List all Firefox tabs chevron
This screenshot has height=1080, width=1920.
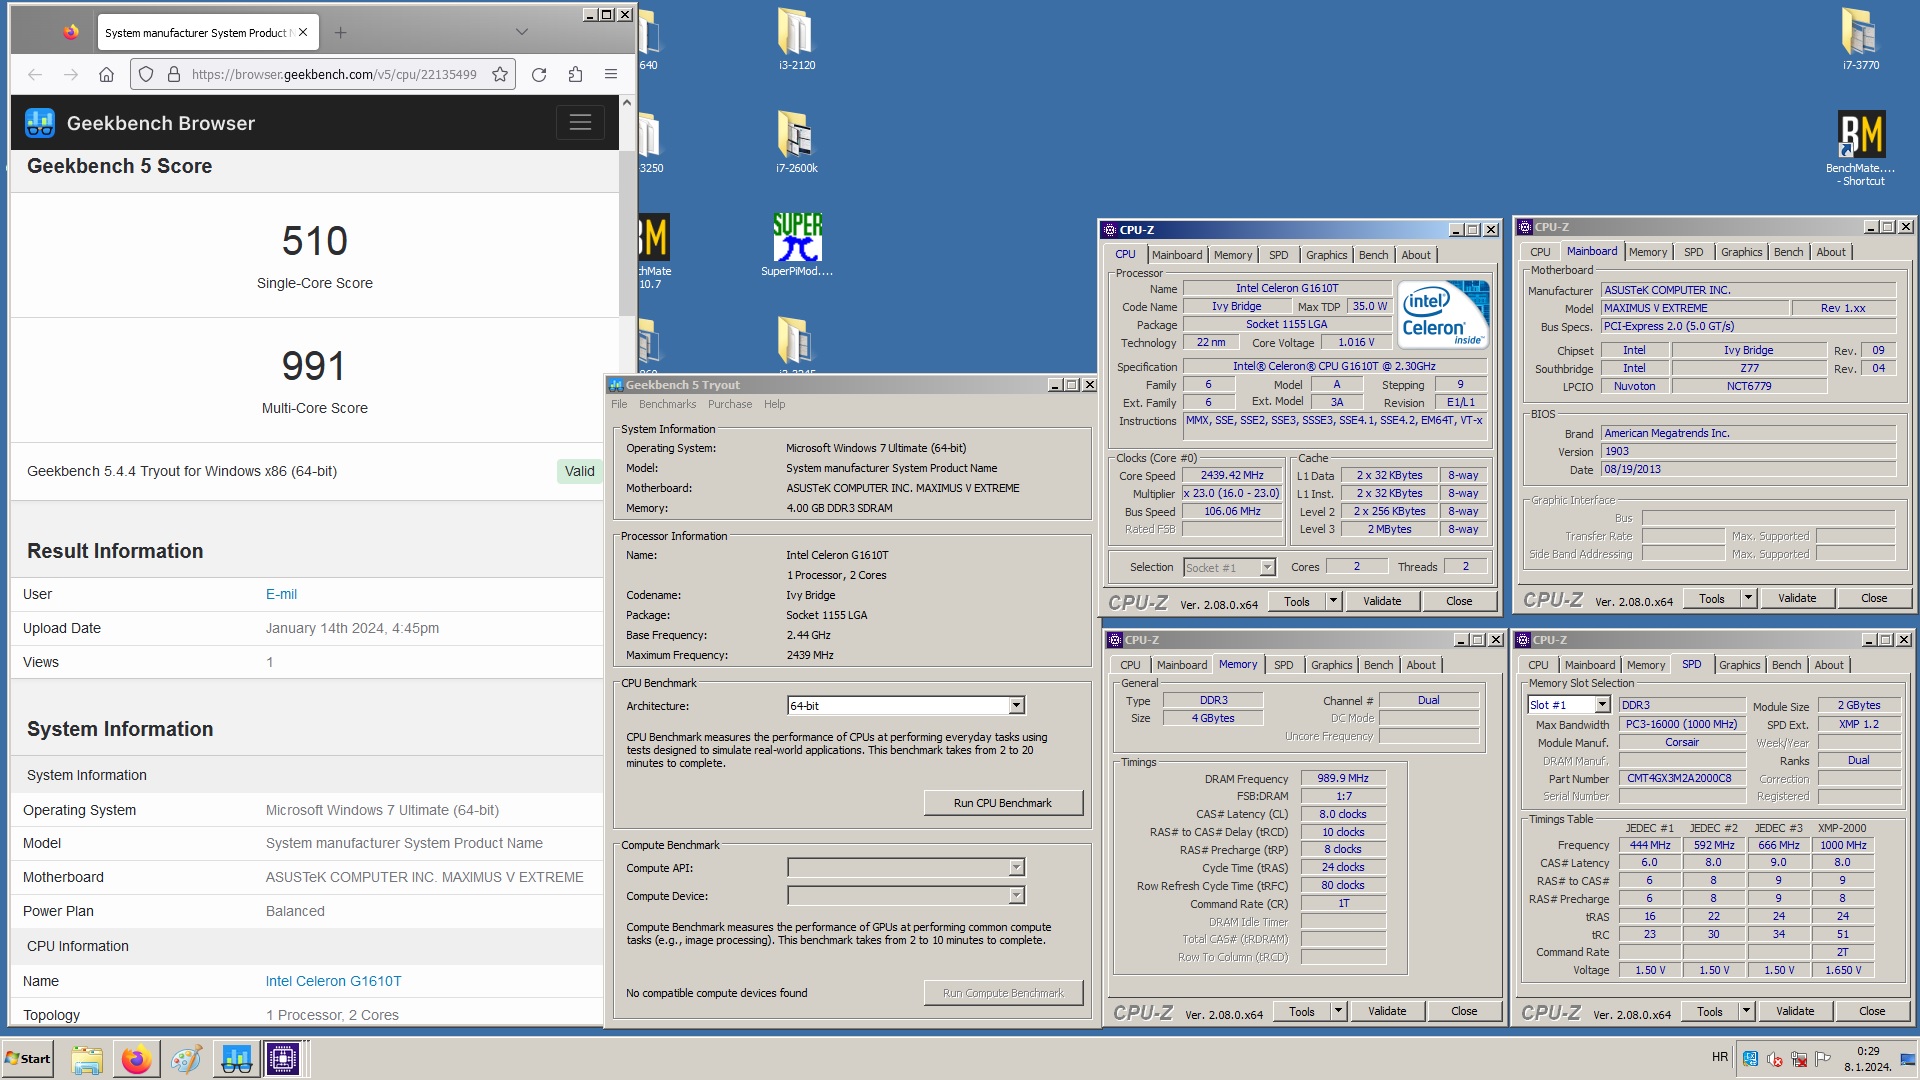click(x=521, y=32)
